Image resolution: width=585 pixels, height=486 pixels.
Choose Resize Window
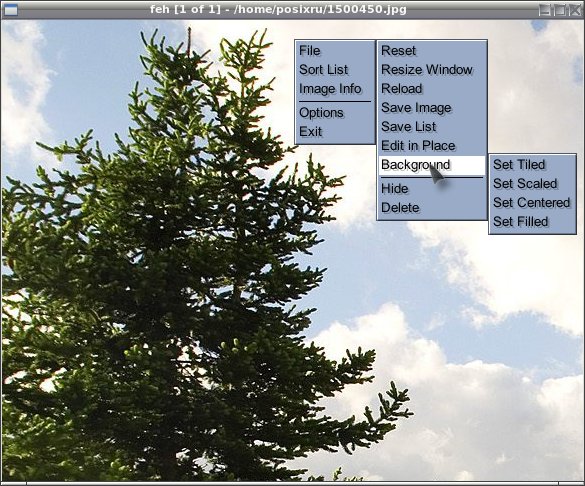click(432, 70)
